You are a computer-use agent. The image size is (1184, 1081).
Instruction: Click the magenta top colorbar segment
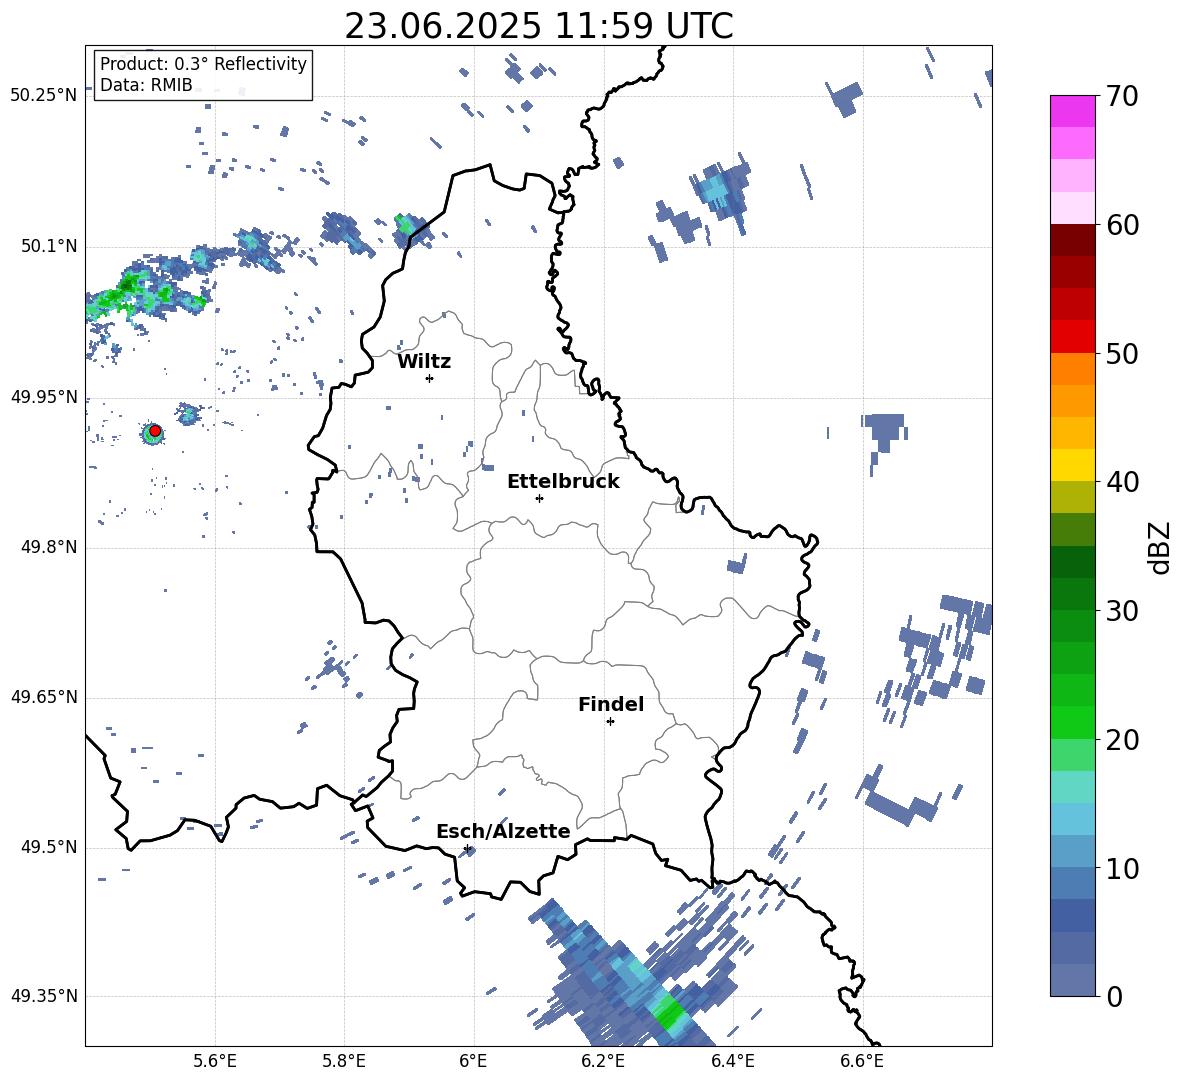tap(1072, 112)
